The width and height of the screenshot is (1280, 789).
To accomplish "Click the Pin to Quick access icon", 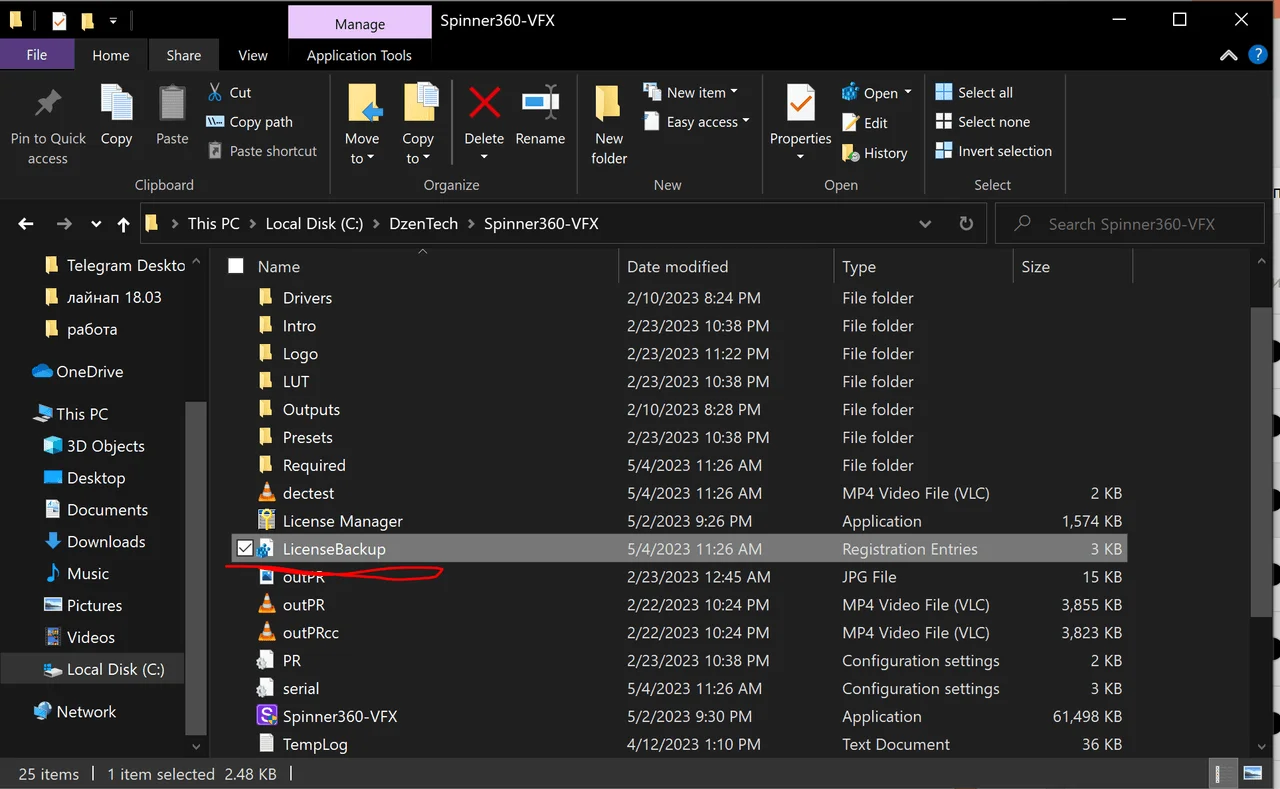I will click(x=48, y=103).
